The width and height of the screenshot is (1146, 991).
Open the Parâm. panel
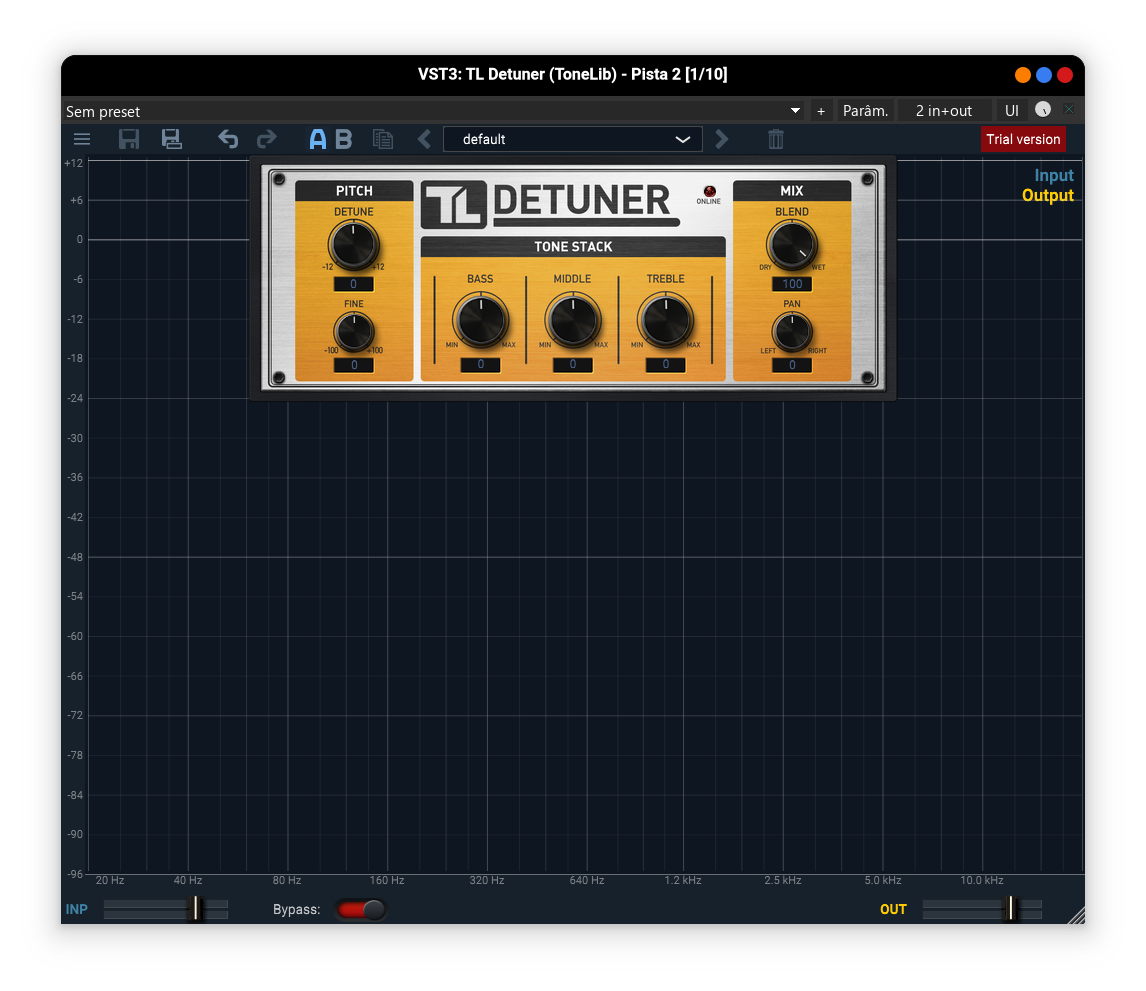point(866,110)
